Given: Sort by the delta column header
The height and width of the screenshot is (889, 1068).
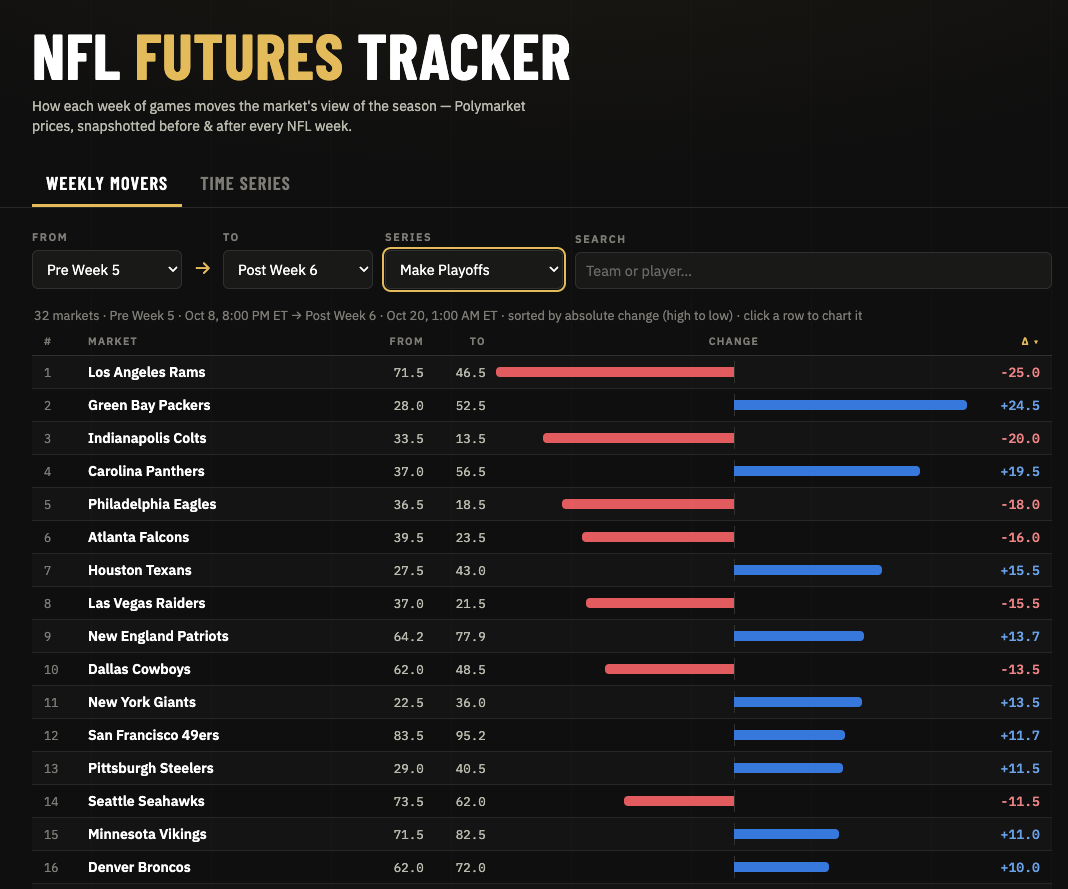Looking at the screenshot, I should click(x=1029, y=341).
